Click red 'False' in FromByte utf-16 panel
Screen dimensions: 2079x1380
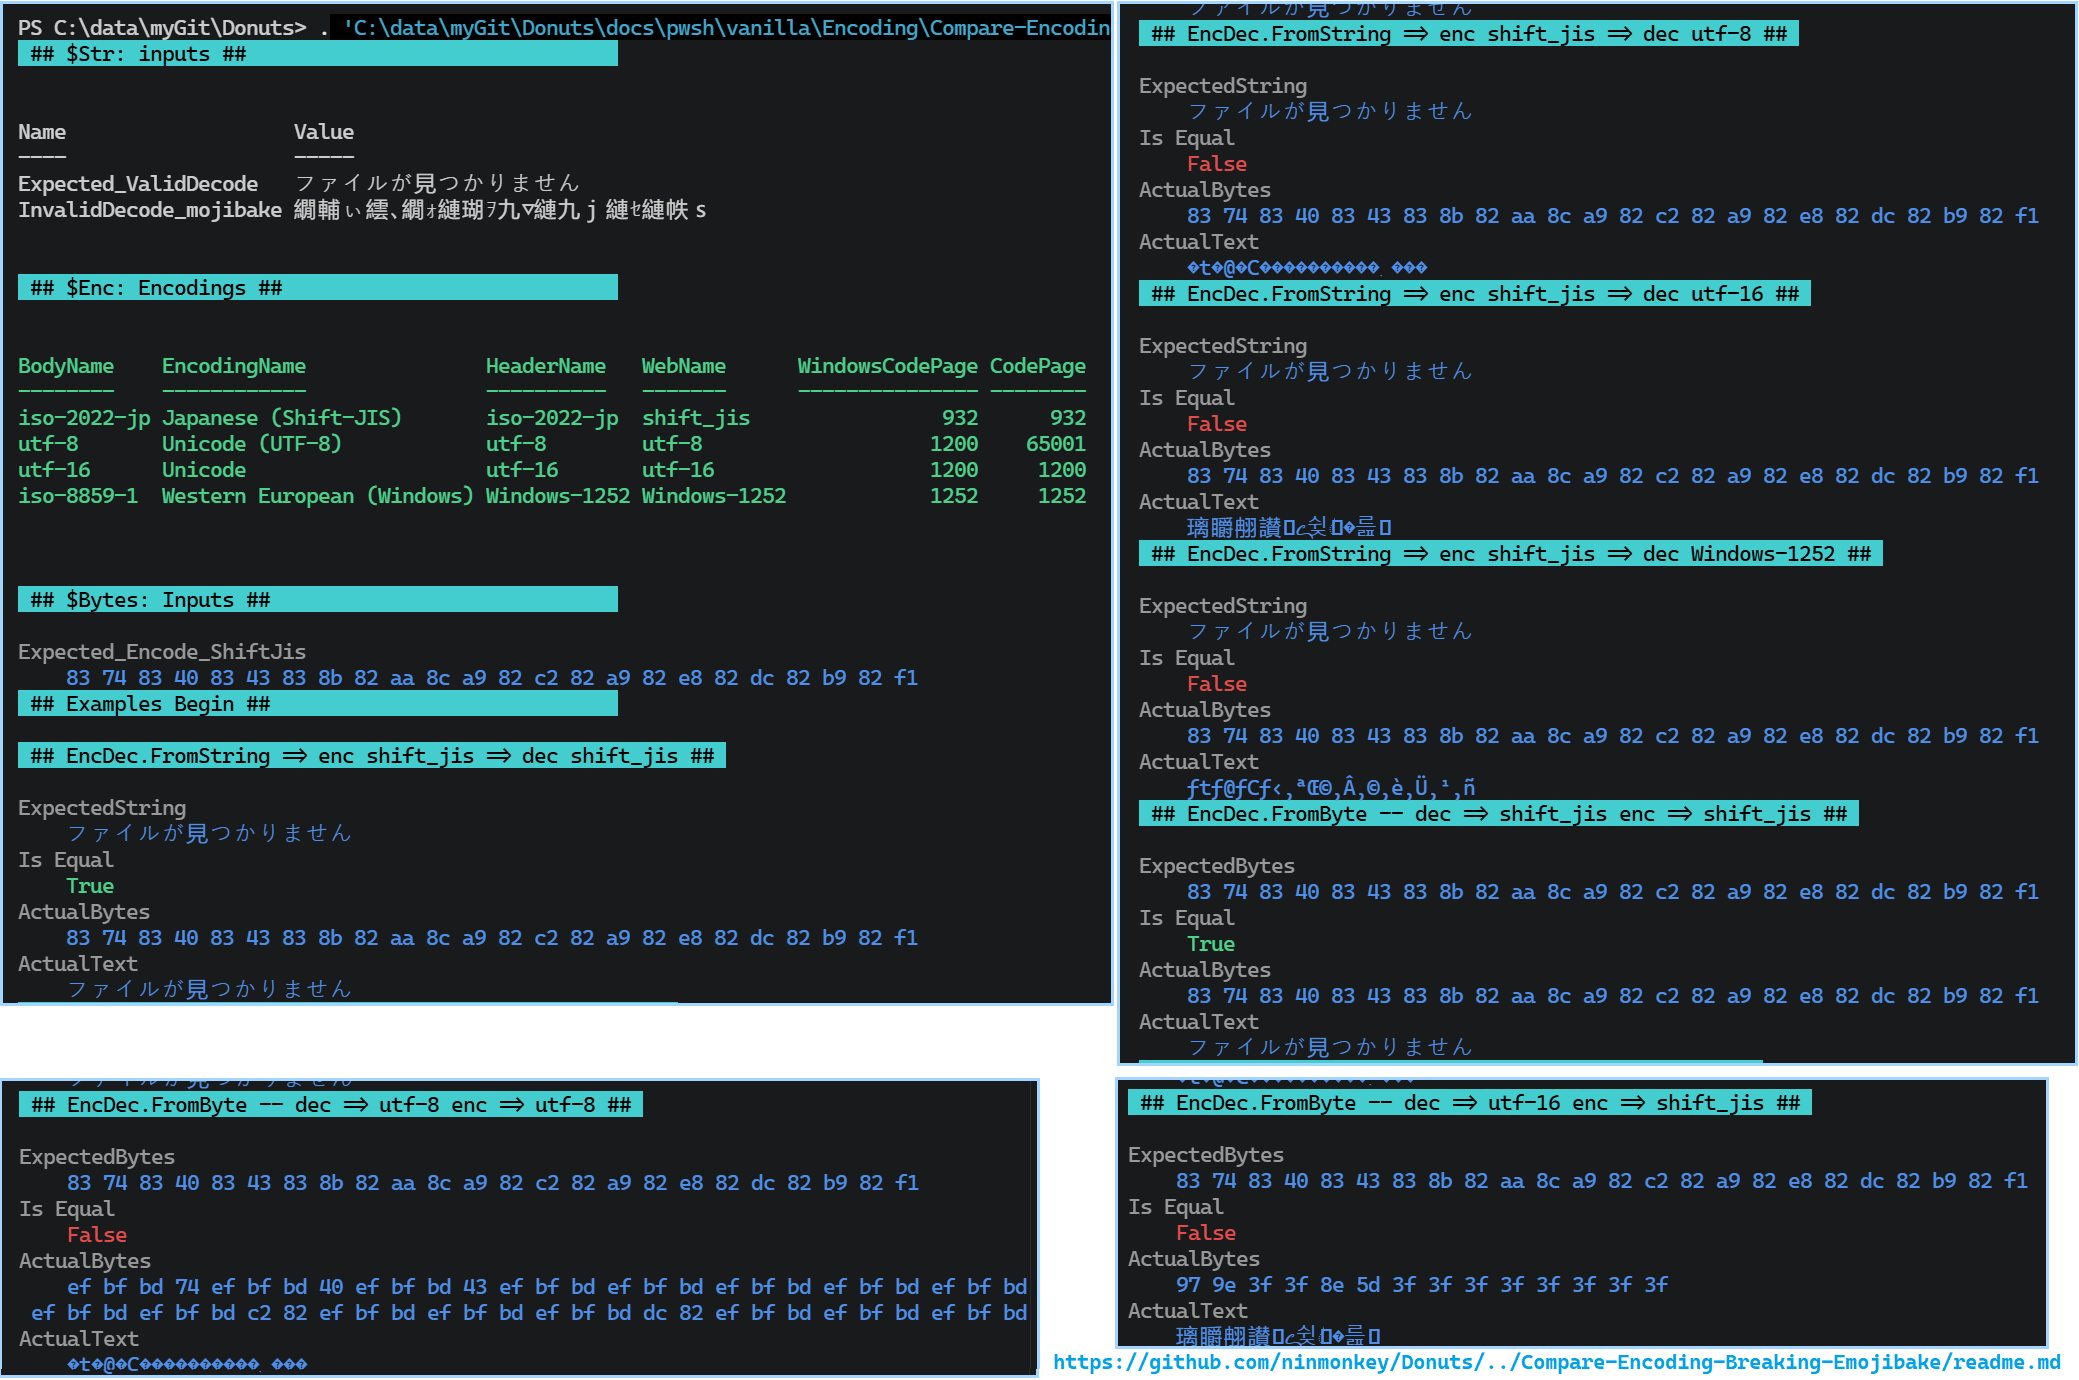click(1206, 1233)
